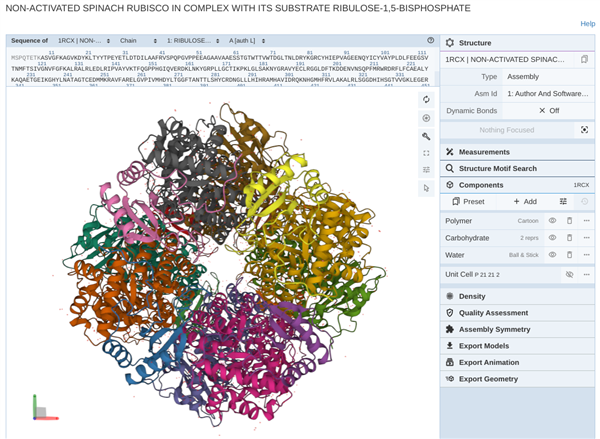The image size is (600, 439).
Task: Click the copy icon beside 1RCX structure
Action: pos(584,59)
